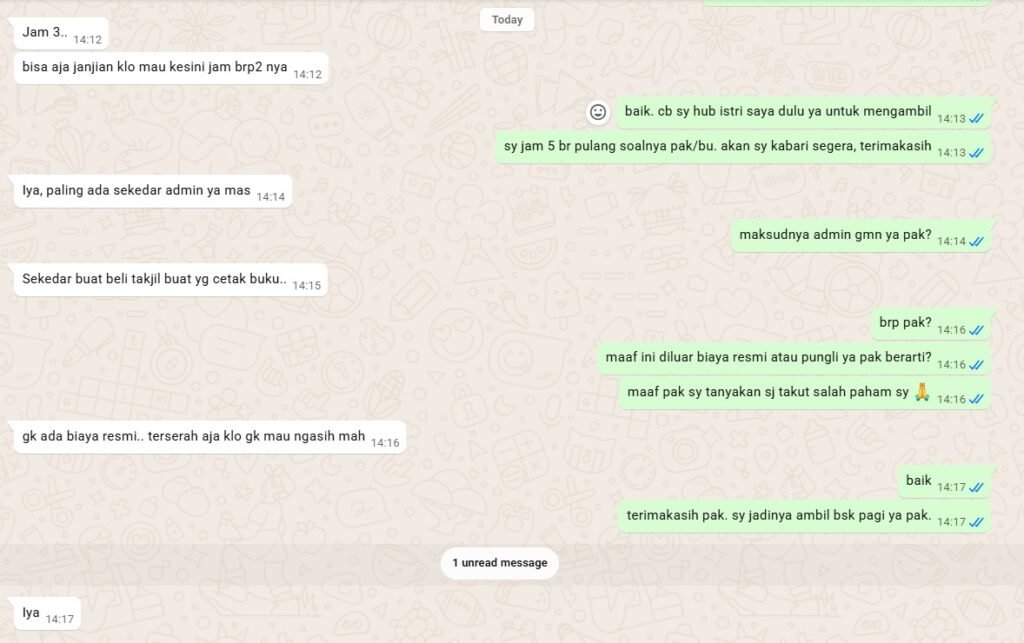The height and width of the screenshot is (643, 1024).
Task: Click the 1 unread message marker
Action: 500,563
